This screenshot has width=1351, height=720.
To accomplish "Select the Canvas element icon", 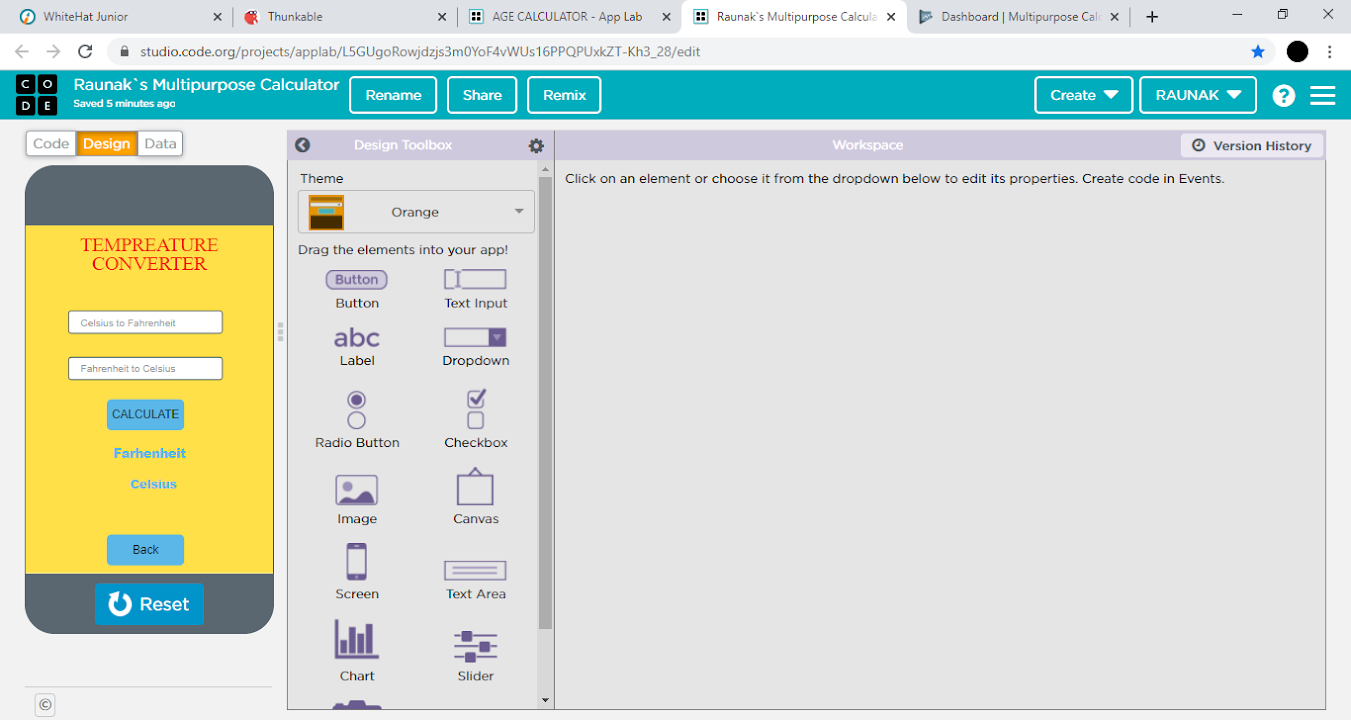I will pyautogui.click(x=475, y=488).
